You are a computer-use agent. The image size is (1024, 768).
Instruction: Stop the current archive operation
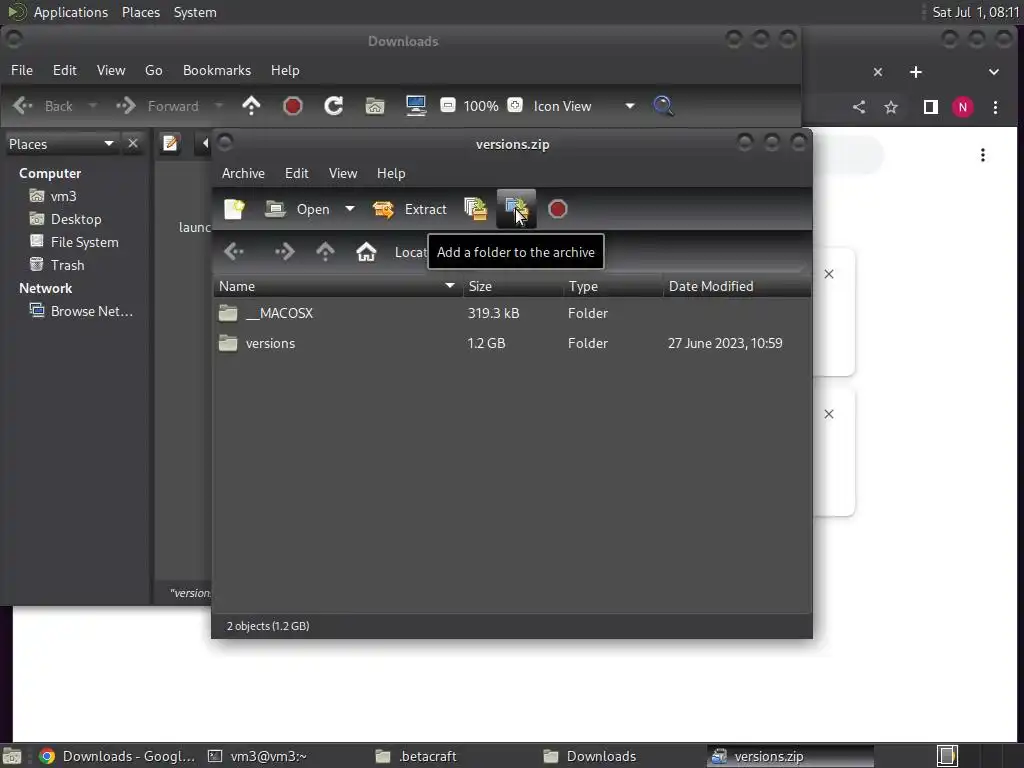[558, 209]
